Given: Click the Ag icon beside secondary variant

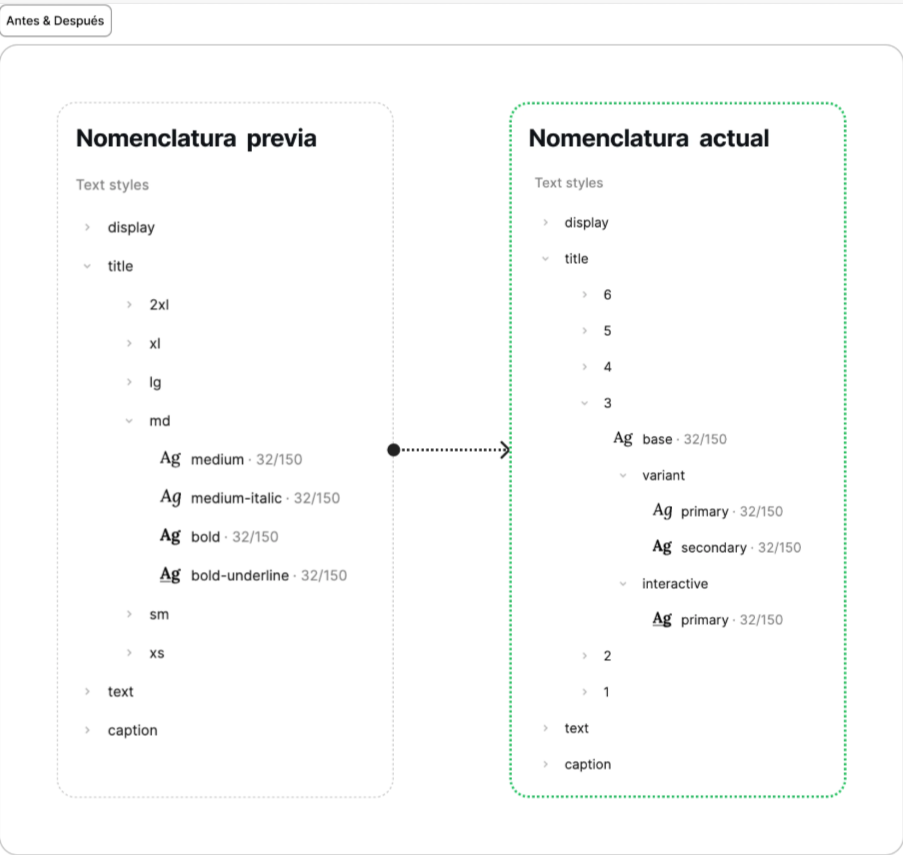Looking at the screenshot, I should coord(662,547).
